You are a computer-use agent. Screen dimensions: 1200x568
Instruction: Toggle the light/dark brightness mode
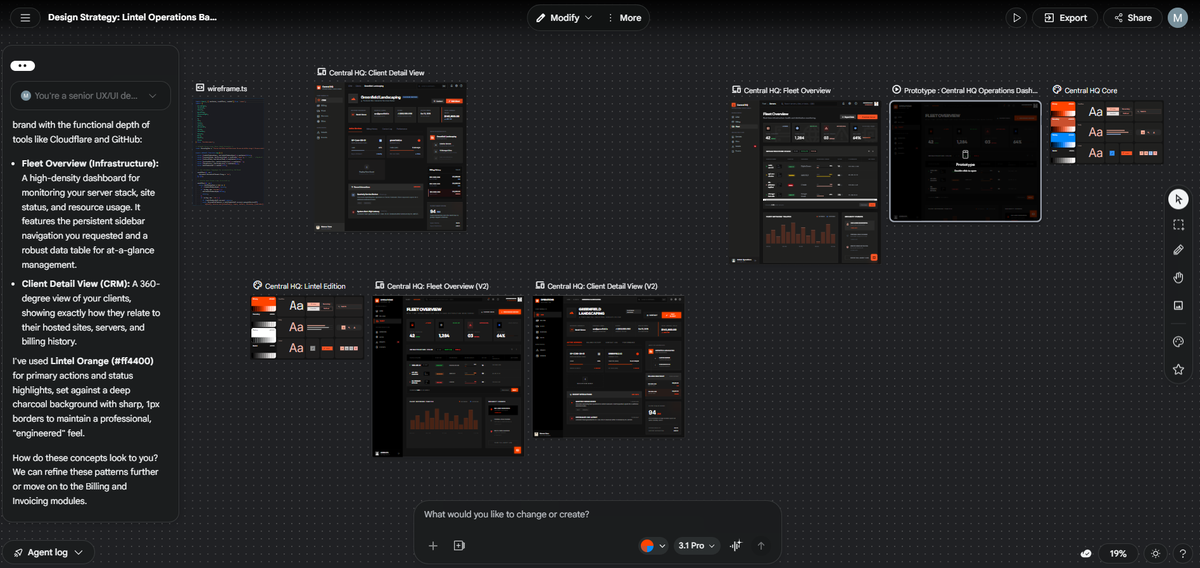coord(1156,553)
